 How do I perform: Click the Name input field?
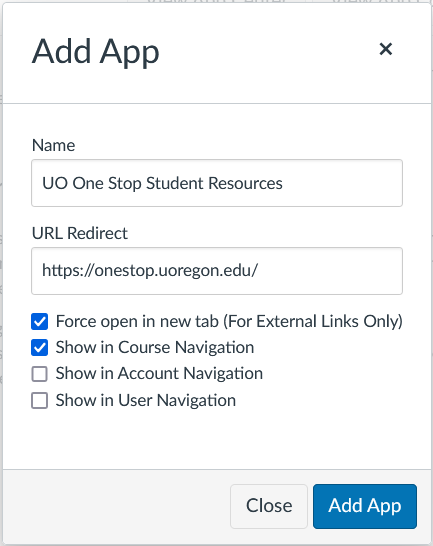(217, 183)
